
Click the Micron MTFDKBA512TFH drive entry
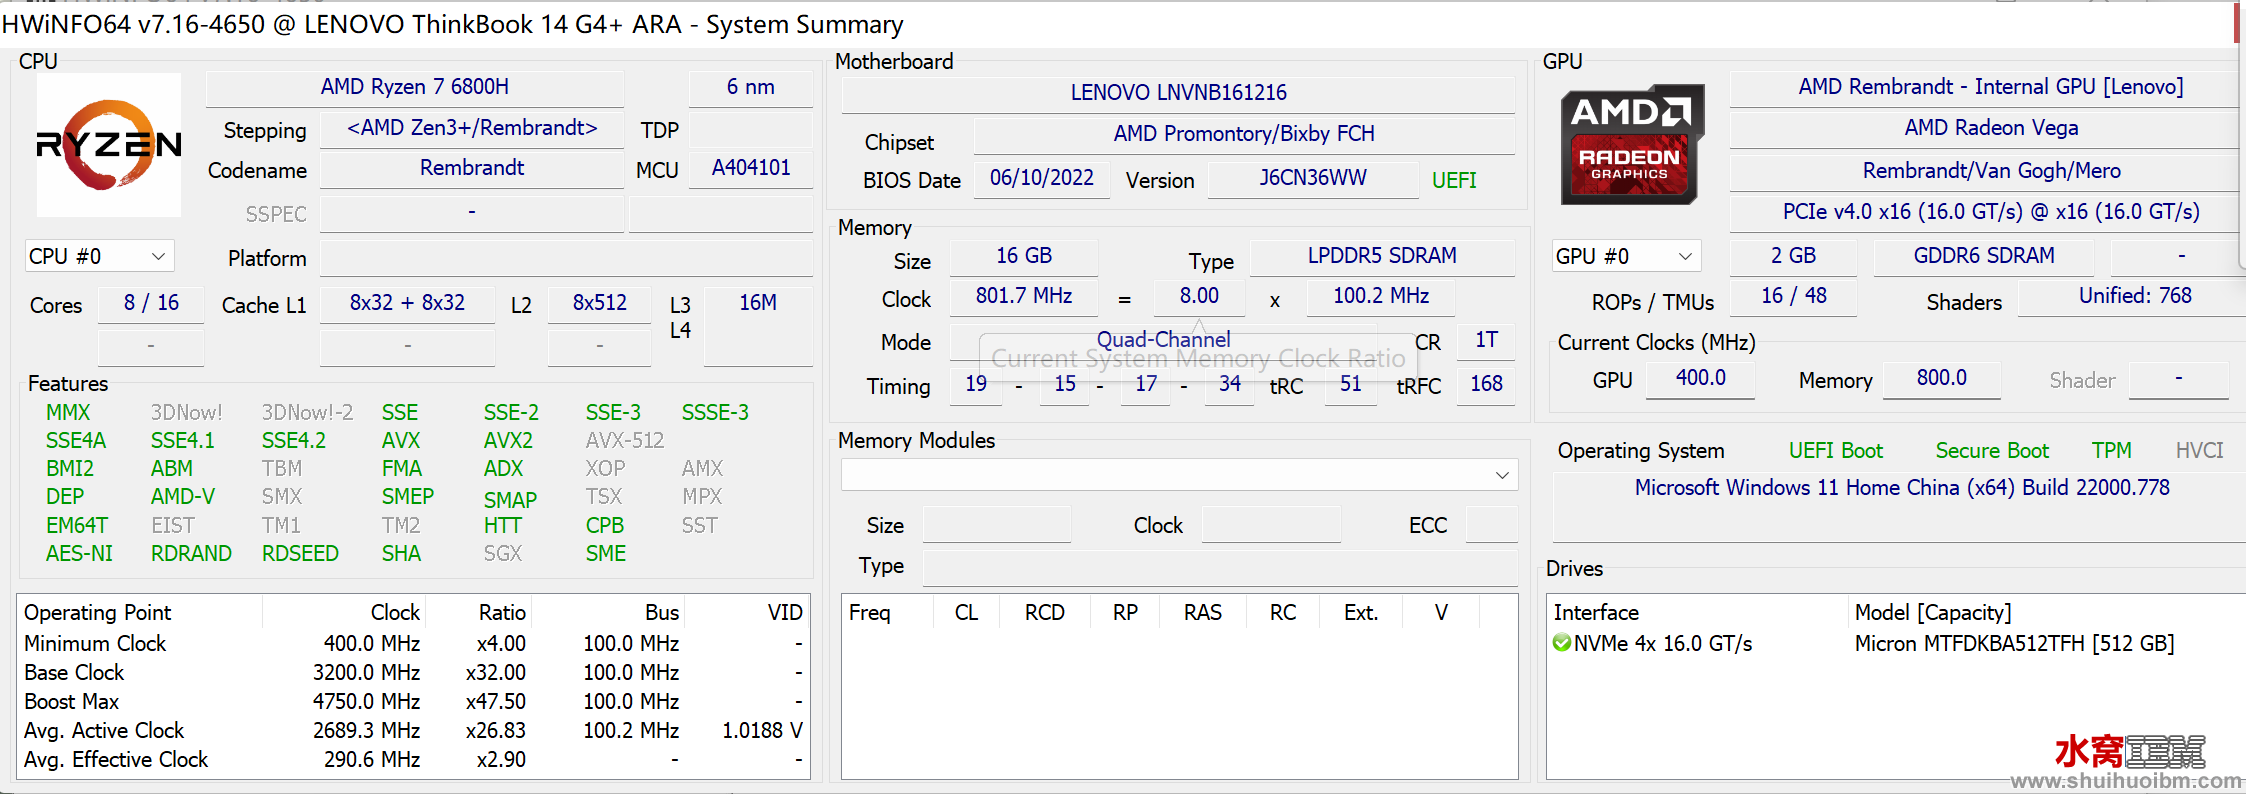pos(2014,644)
